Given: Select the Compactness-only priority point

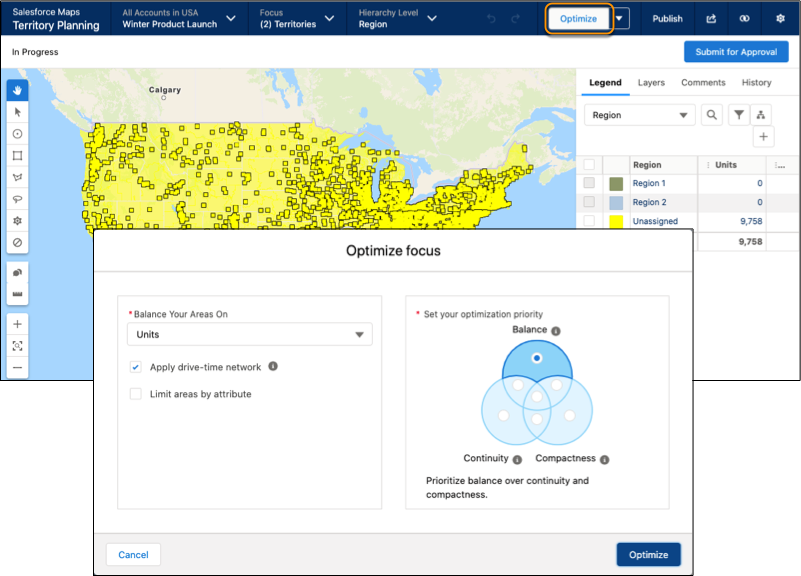Looking at the screenshot, I should point(570,415).
